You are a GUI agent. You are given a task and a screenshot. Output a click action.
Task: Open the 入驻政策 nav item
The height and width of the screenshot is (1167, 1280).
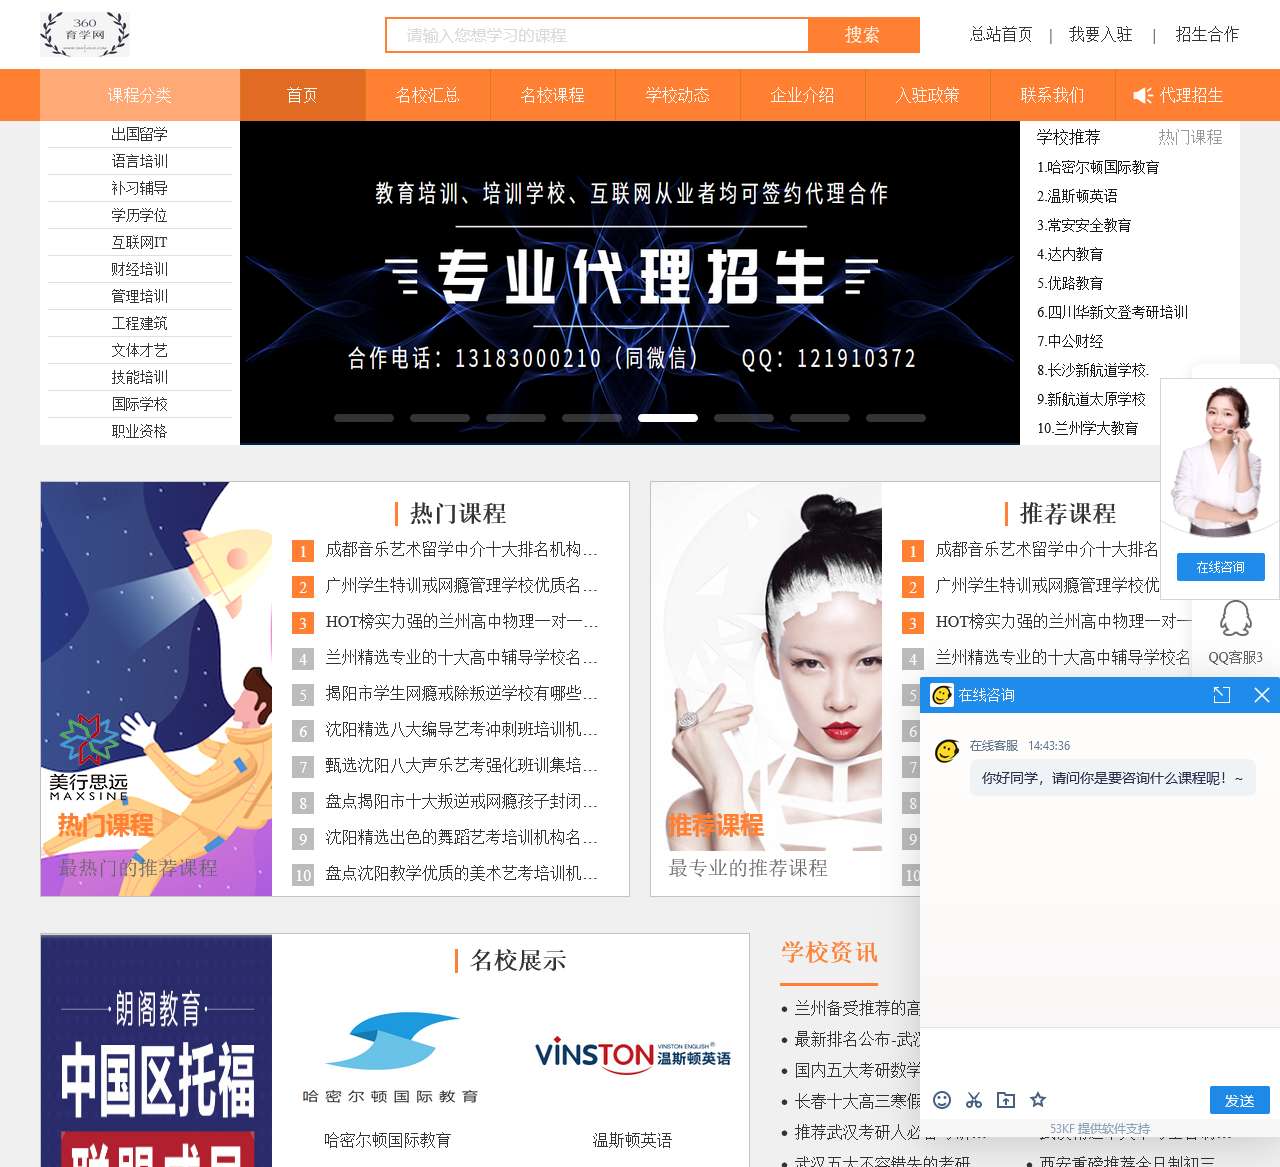click(928, 95)
